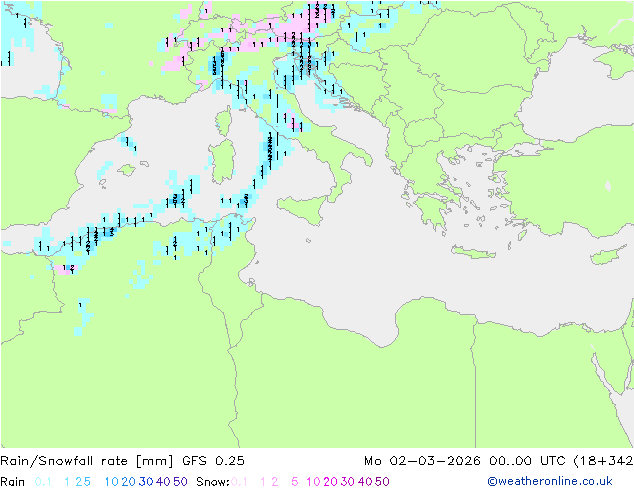Click the rain legend value 20
Screen dimensions: 634x490
tap(128, 482)
